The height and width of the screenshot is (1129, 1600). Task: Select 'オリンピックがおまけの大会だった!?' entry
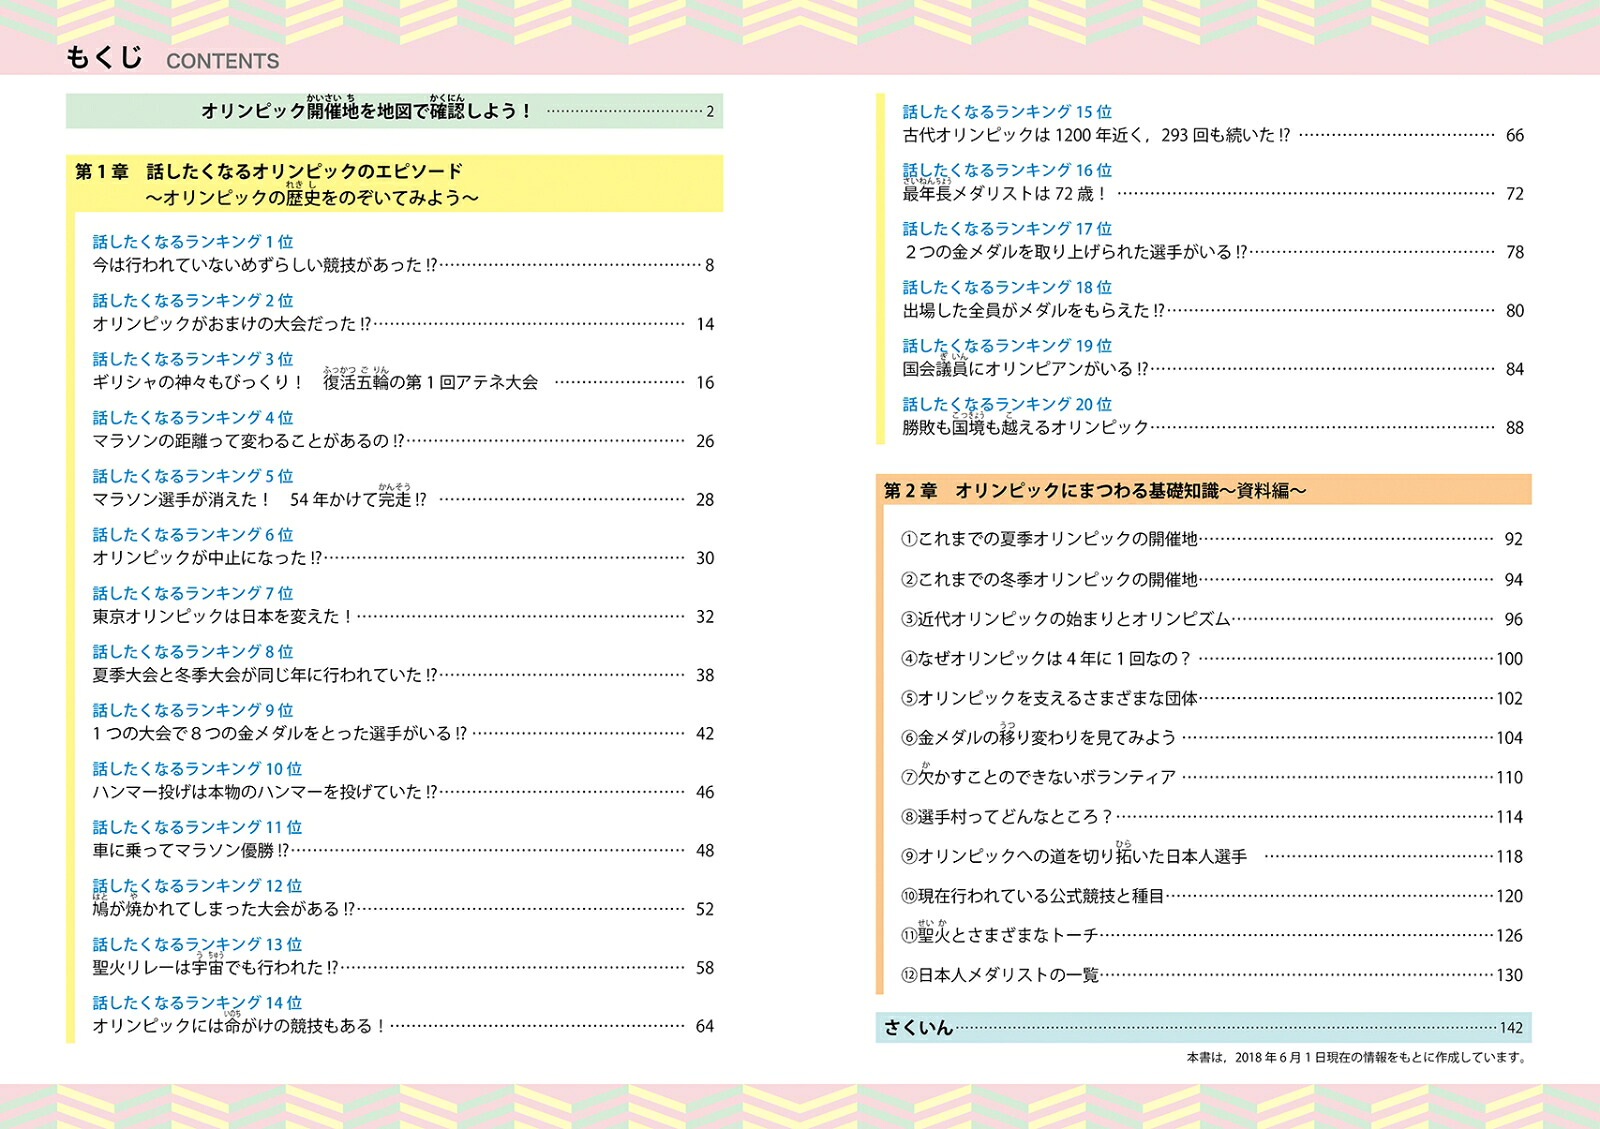coord(403,324)
